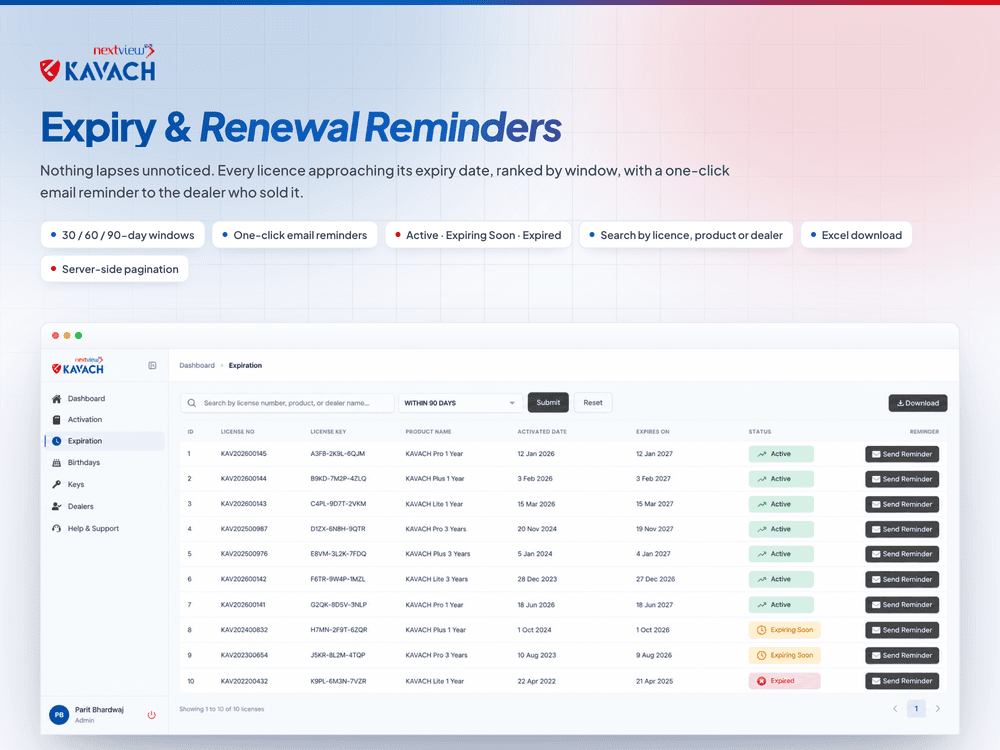The image size is (1000, 750).
Task: Click the Download button
Action: (x=918, y=403)
